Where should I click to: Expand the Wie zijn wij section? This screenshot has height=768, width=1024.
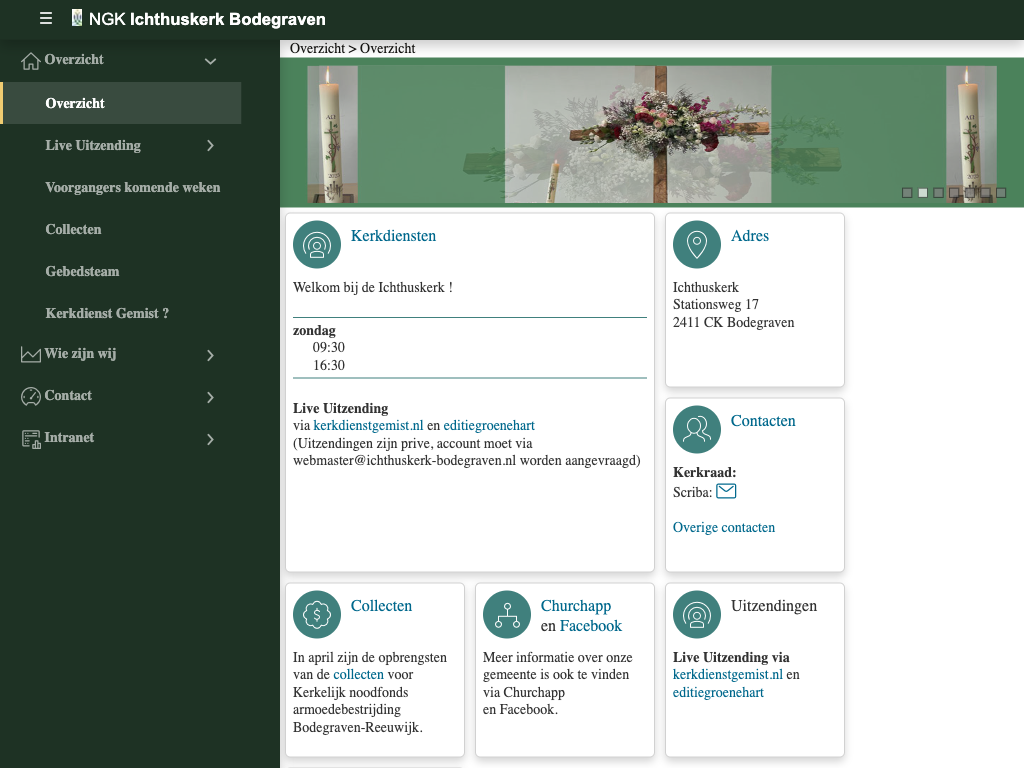[210, 355]
